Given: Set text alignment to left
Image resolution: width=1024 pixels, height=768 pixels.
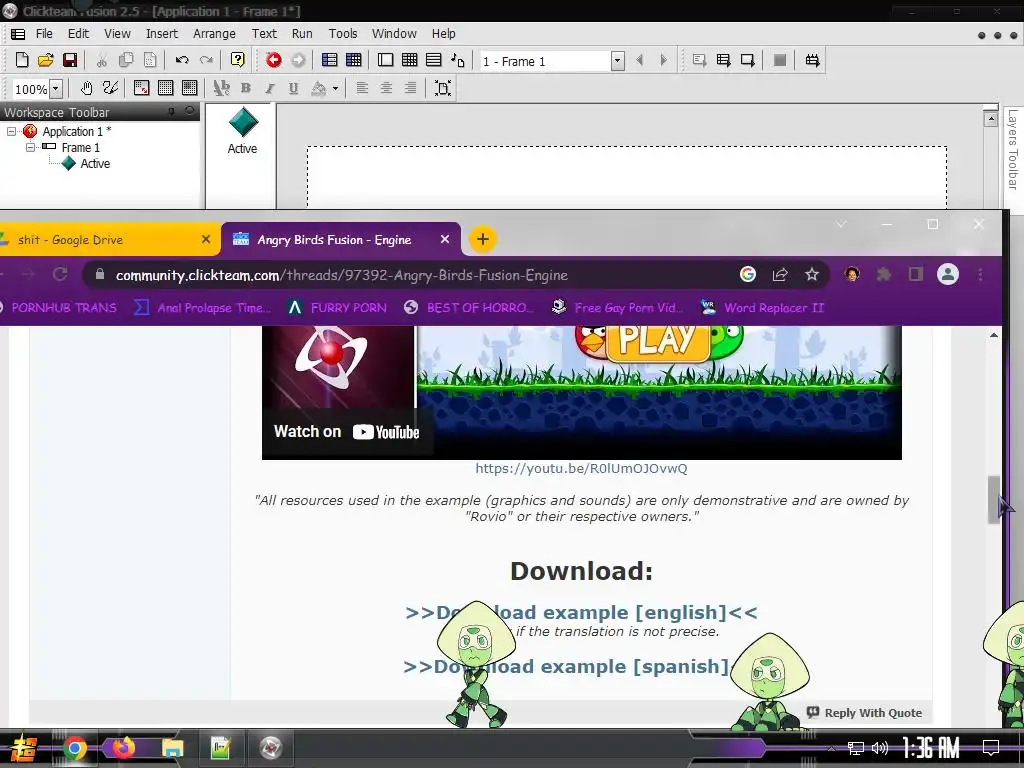Looking at the screenshot, I should click(362, 88).
